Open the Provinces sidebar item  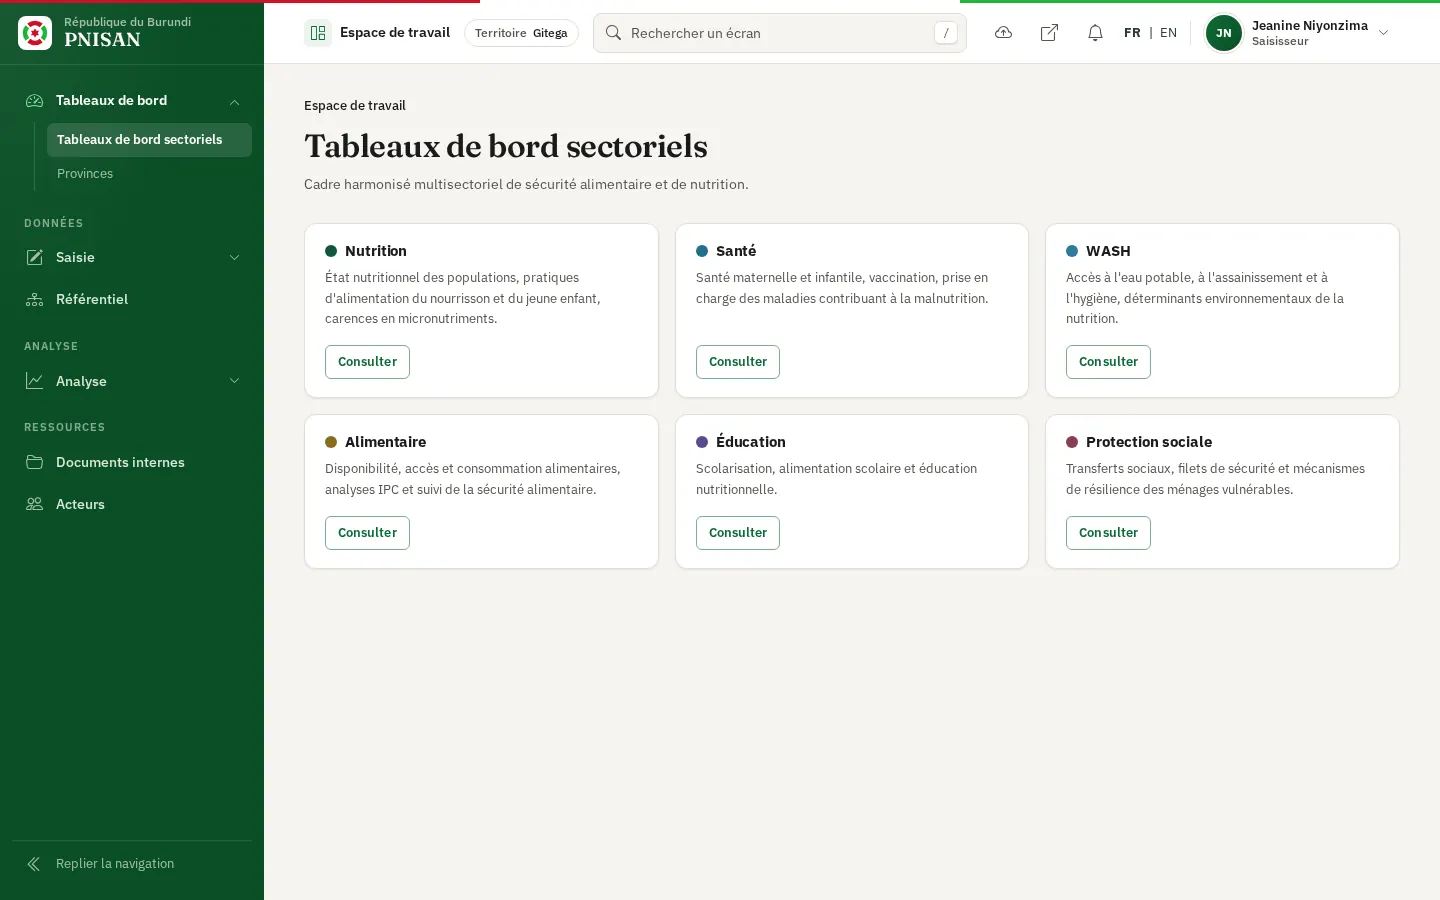[x=149, y=174]
